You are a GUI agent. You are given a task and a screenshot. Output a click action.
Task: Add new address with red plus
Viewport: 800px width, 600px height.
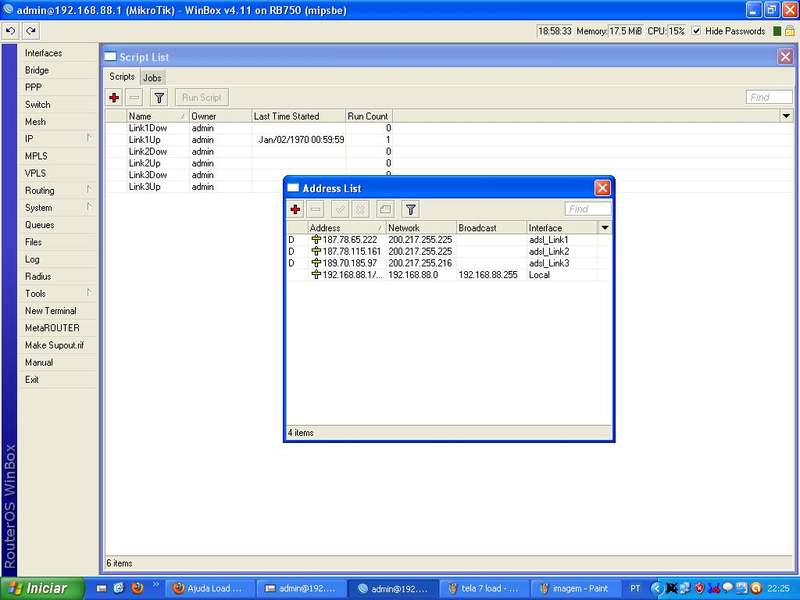295,209
